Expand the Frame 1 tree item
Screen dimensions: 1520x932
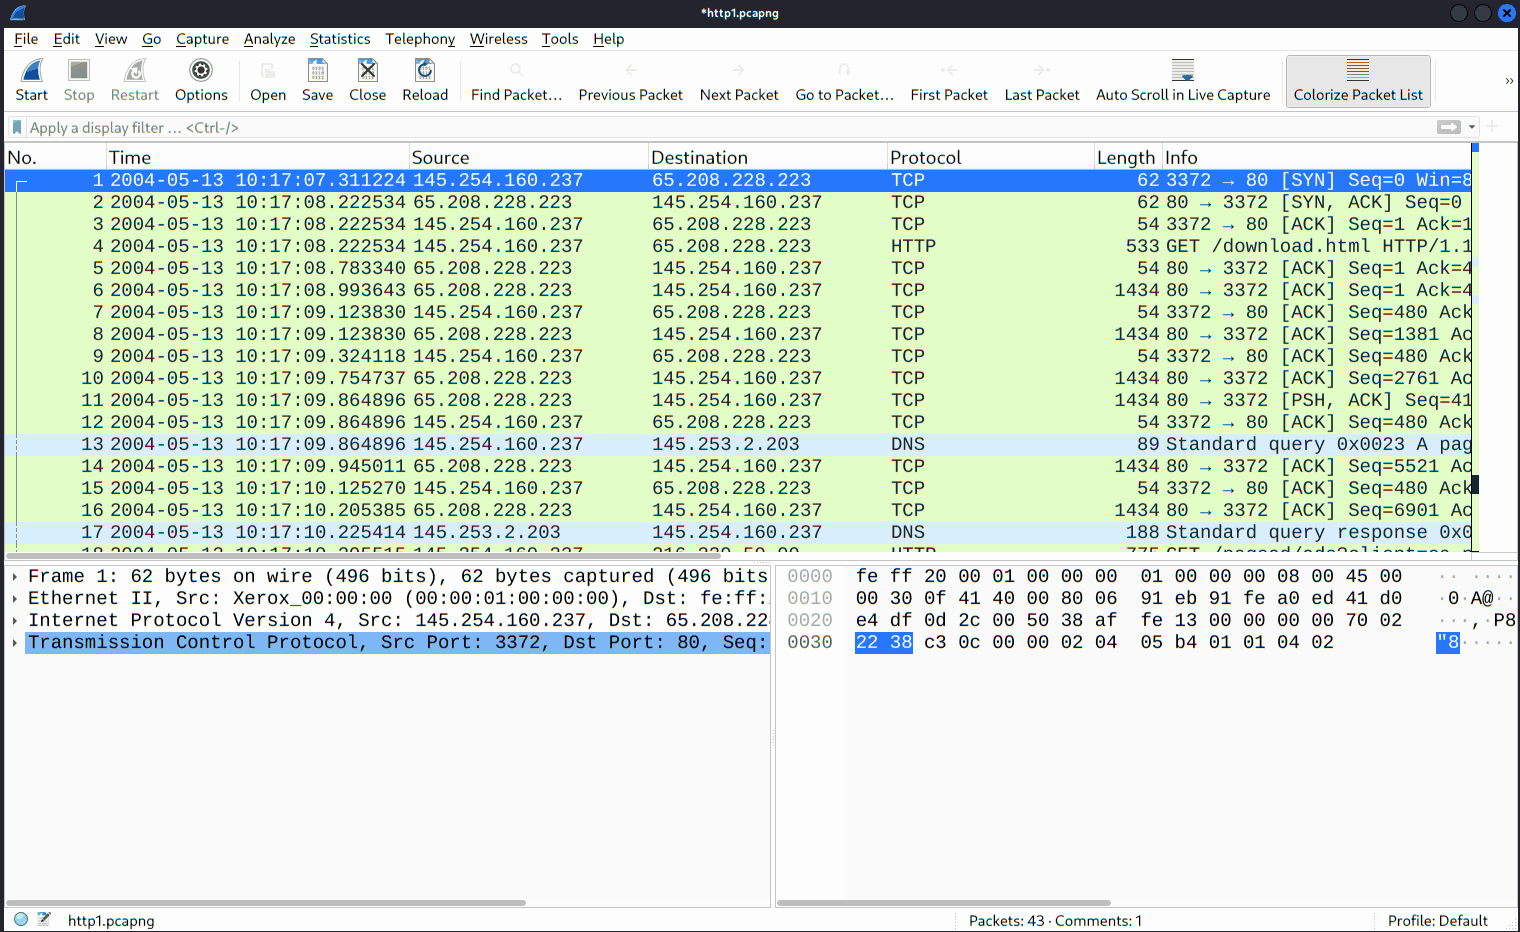(x=15, y=577)
